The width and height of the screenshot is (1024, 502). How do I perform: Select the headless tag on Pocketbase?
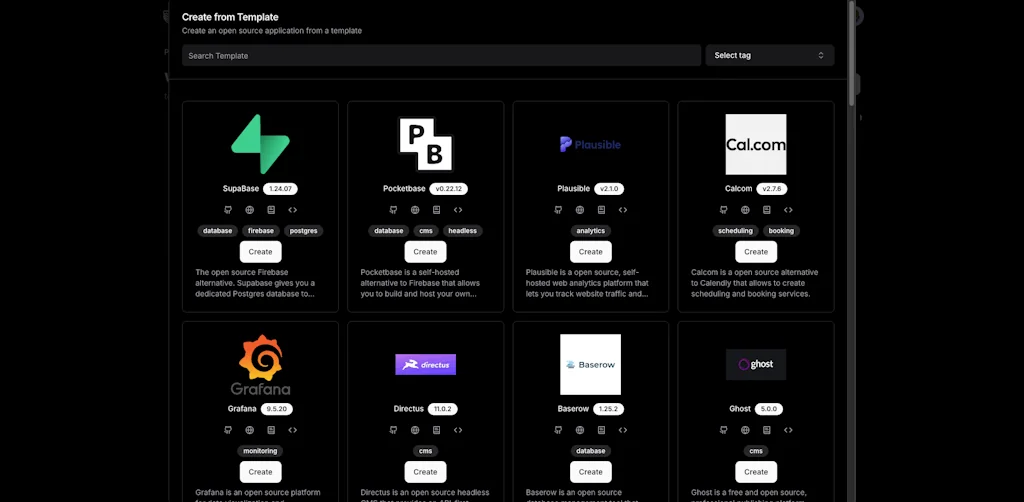click(462, 231)
